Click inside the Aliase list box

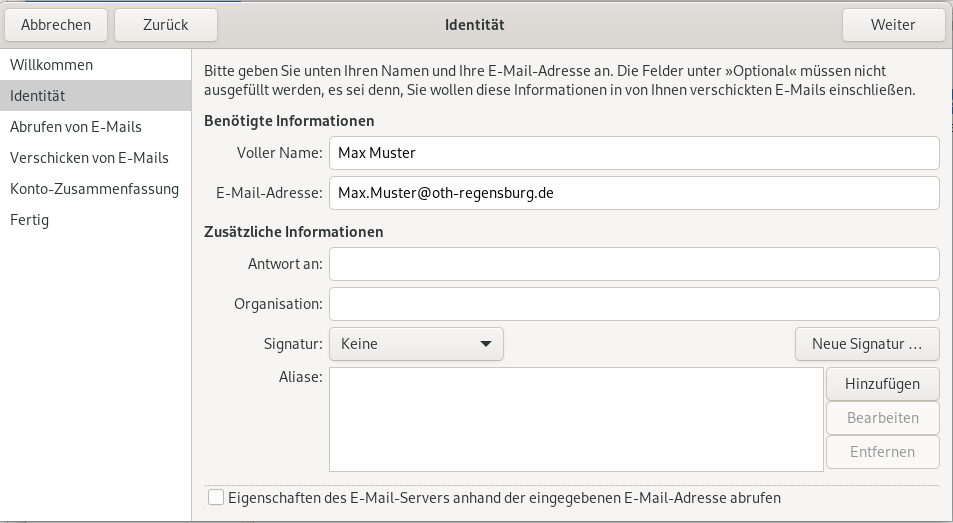pos(575,419)
